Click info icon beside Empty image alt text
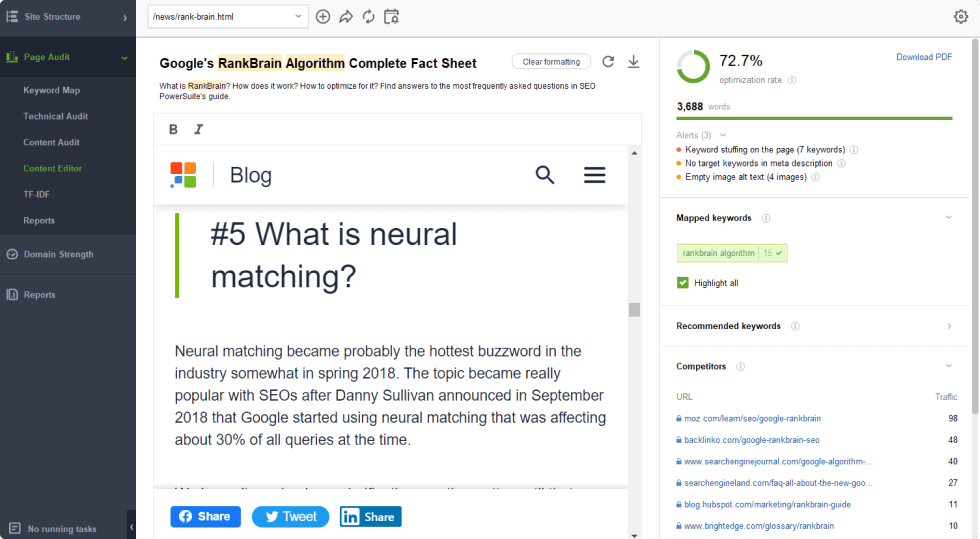This screenshot has height=539, width=980. click(x=816, y=177)
